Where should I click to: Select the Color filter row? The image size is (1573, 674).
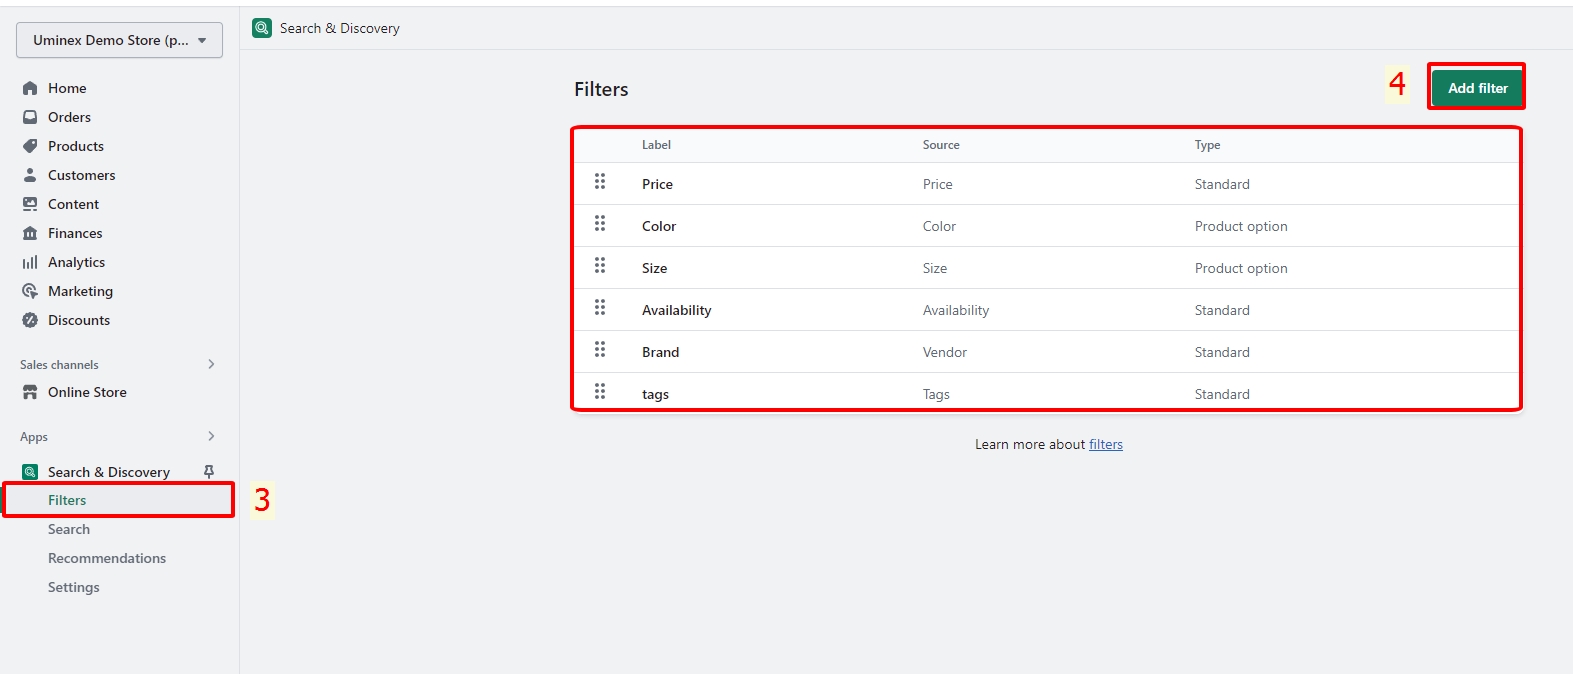tap(659, 226)
